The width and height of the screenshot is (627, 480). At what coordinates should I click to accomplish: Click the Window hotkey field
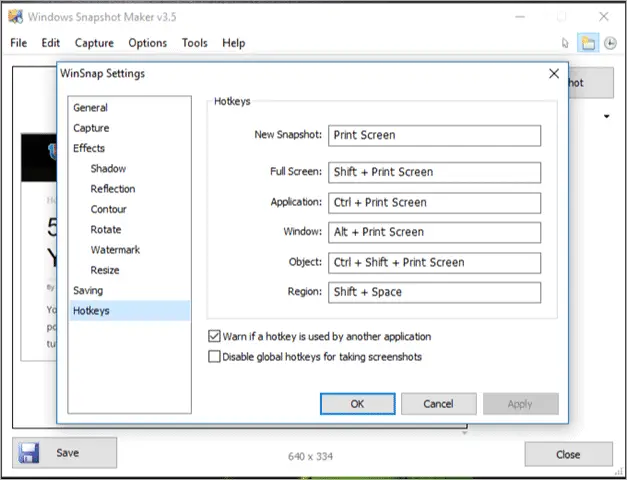pyautogui.click(x=435, y=232)
